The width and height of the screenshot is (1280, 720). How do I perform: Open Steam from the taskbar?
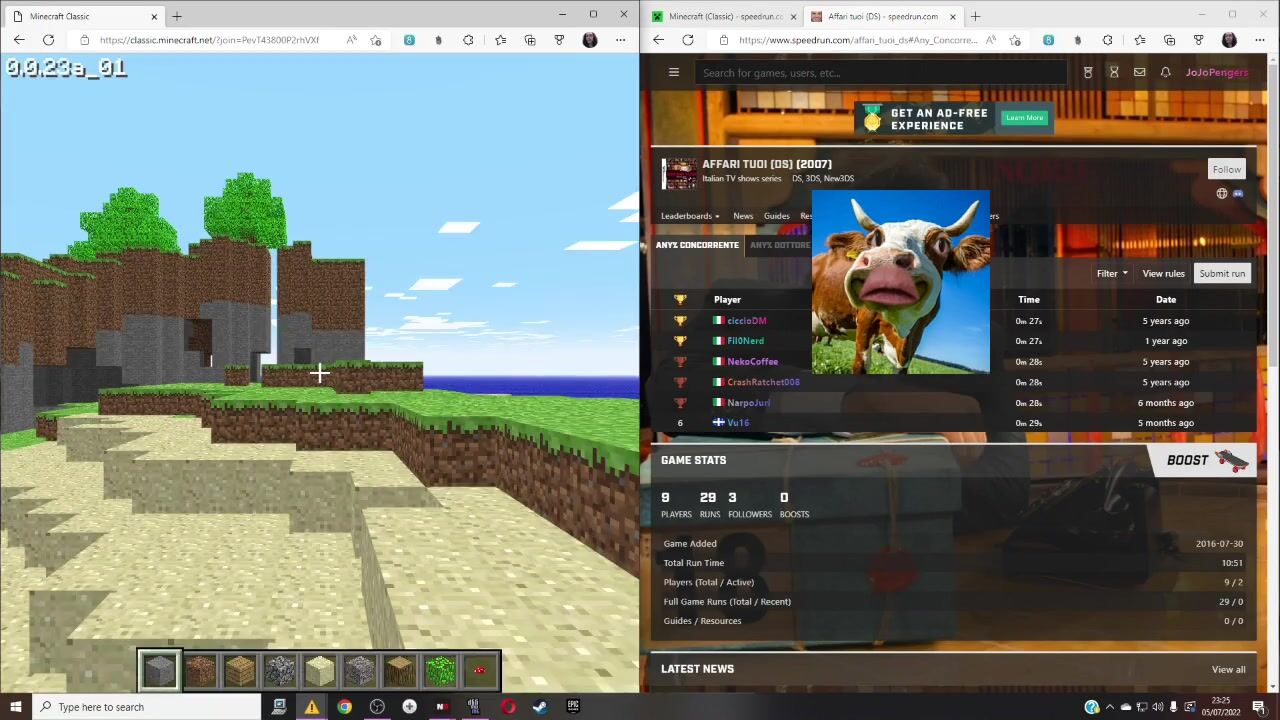coord(539,707)
